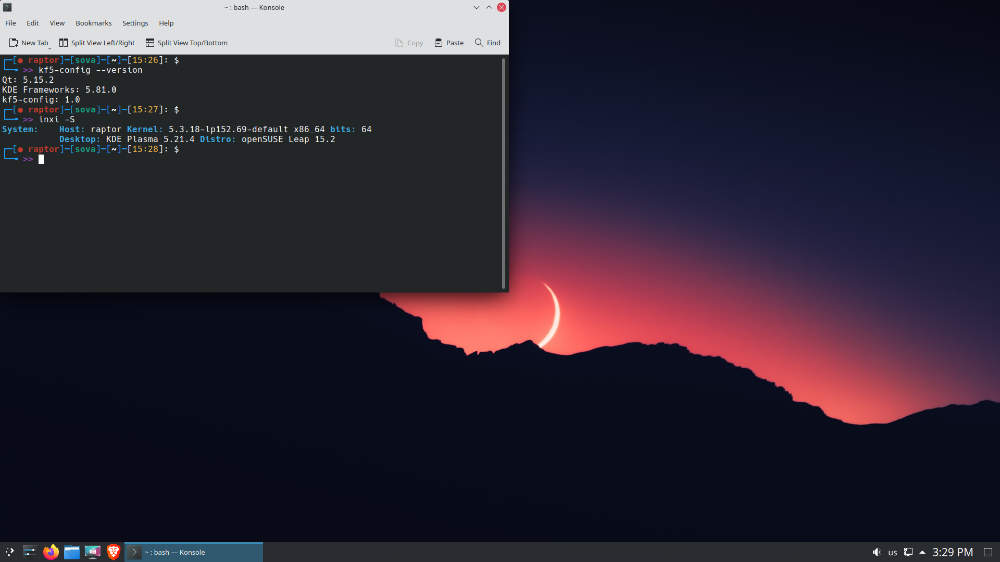The height and width of the screenshot is (562, 1000).
Task: Click the 'System:' label in output
Action: (x=20, y=129)
